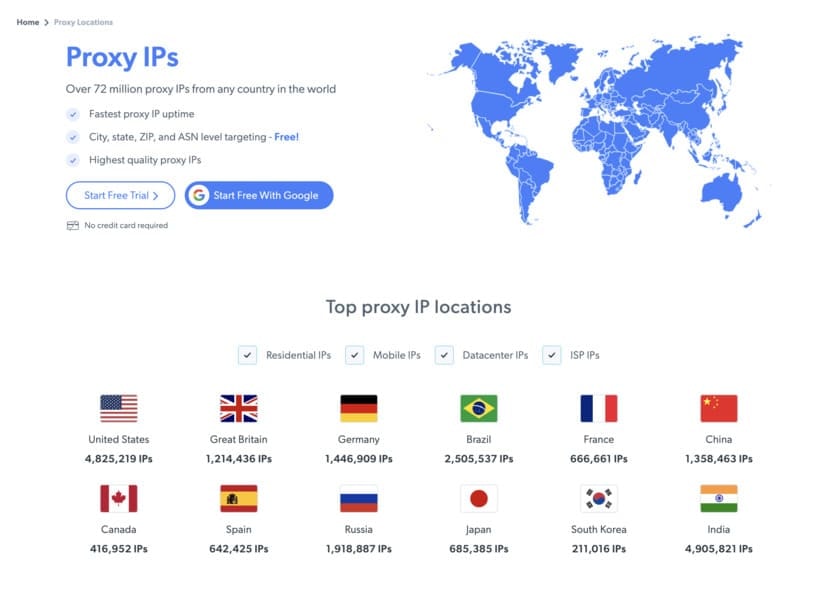Select the Brazil flag

pyautogui.click(x=479, y=408)
